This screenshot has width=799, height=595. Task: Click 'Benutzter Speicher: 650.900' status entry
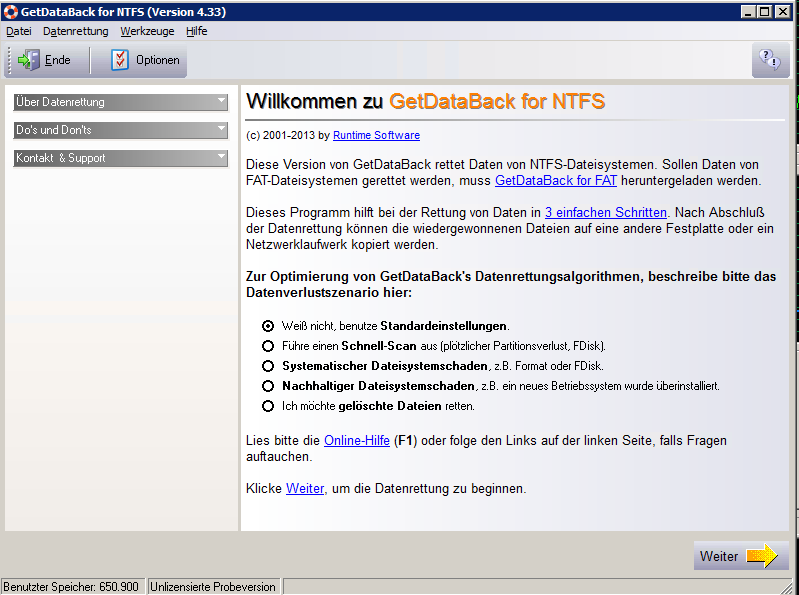click(x=72, y=587)
